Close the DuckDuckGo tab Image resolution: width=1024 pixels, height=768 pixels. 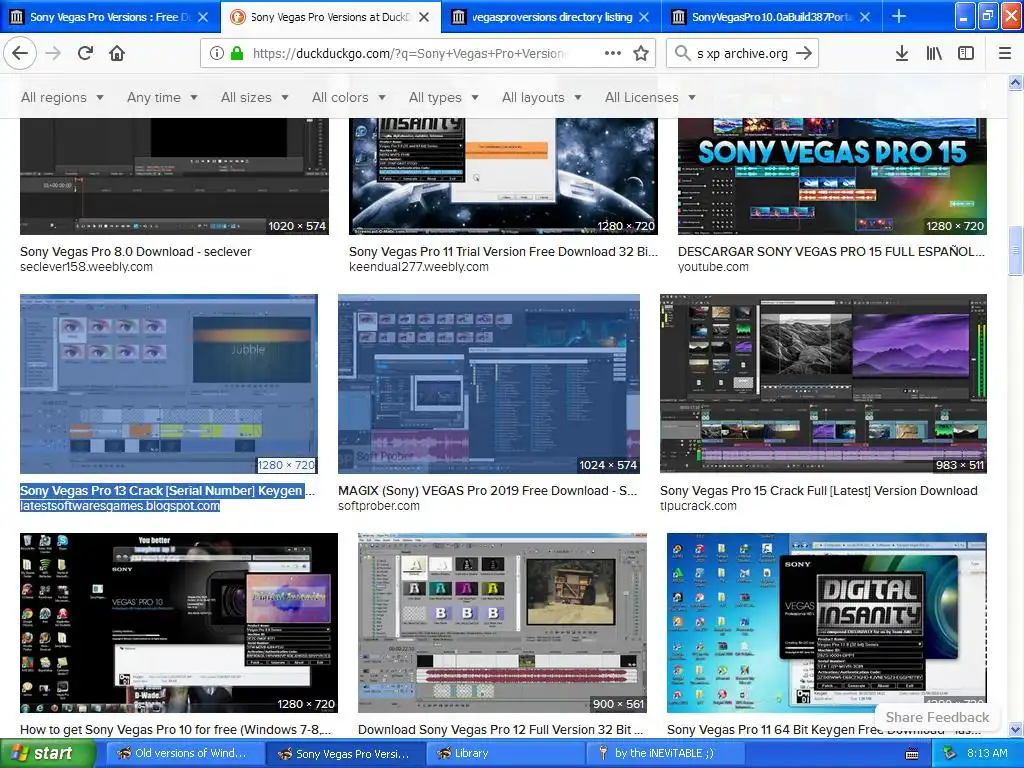point(424,17)
